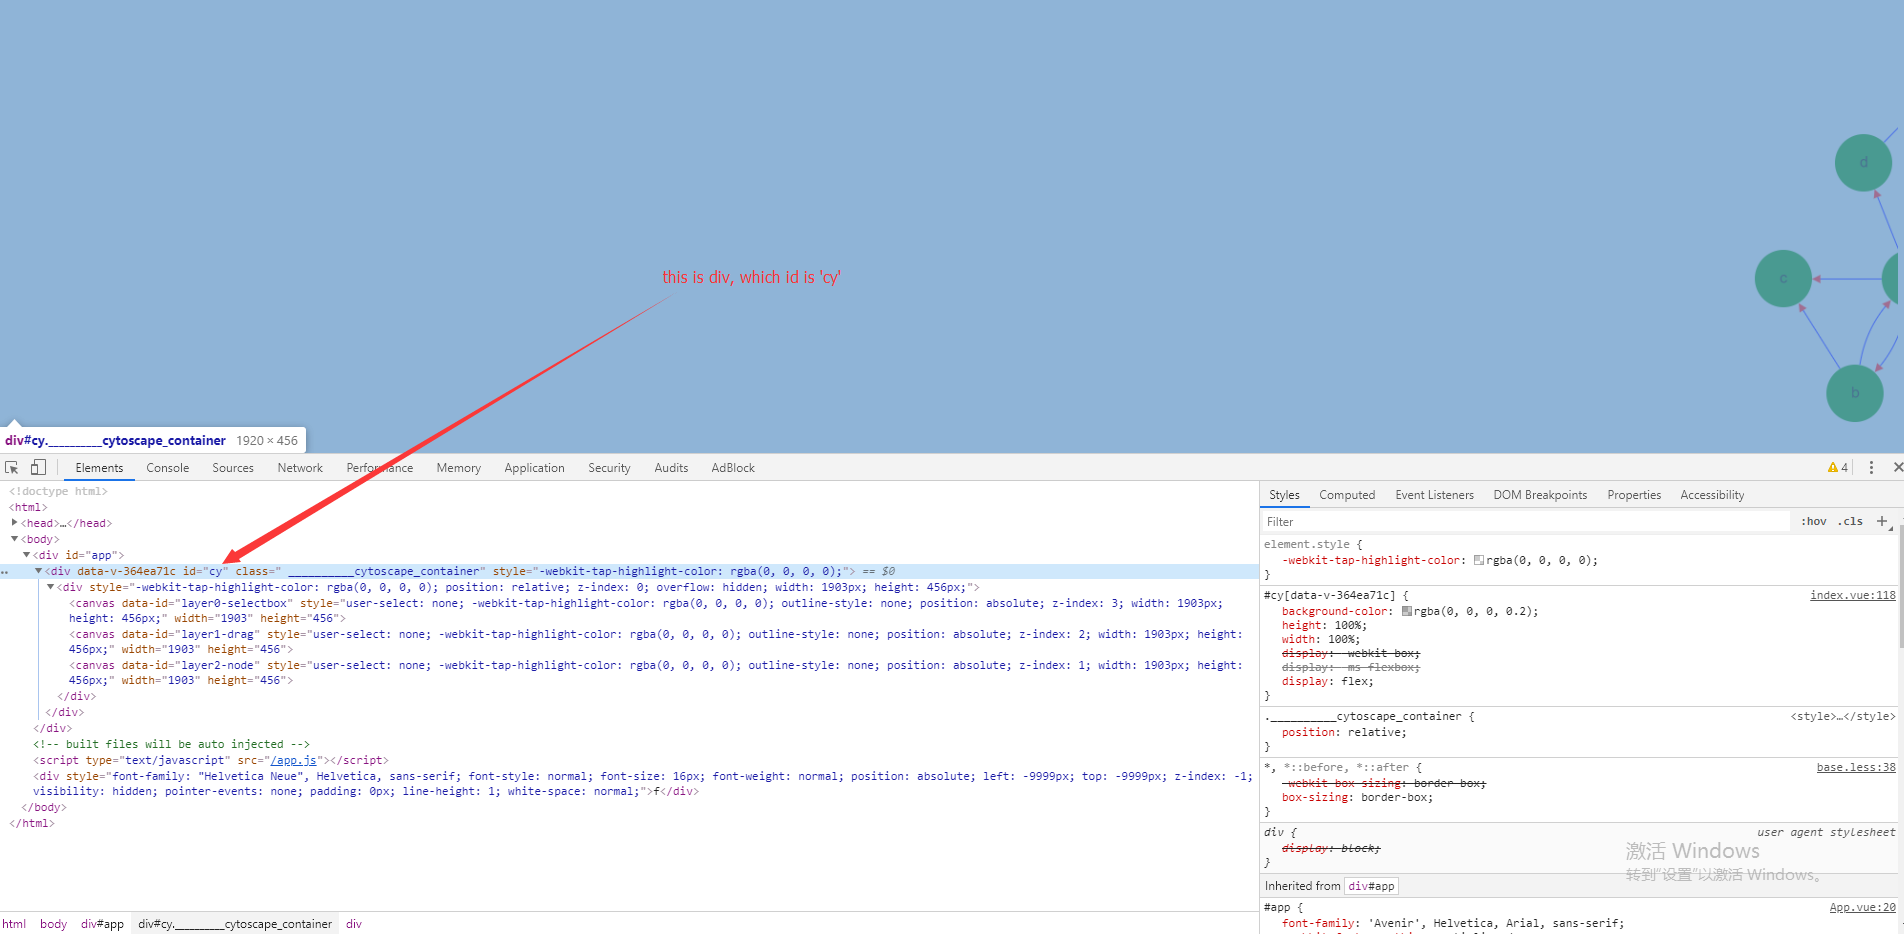The width and height of the screenshot is (1904, 934).
Task: Open the base.less:38 source link
Action: click(x=1855, y=767)
